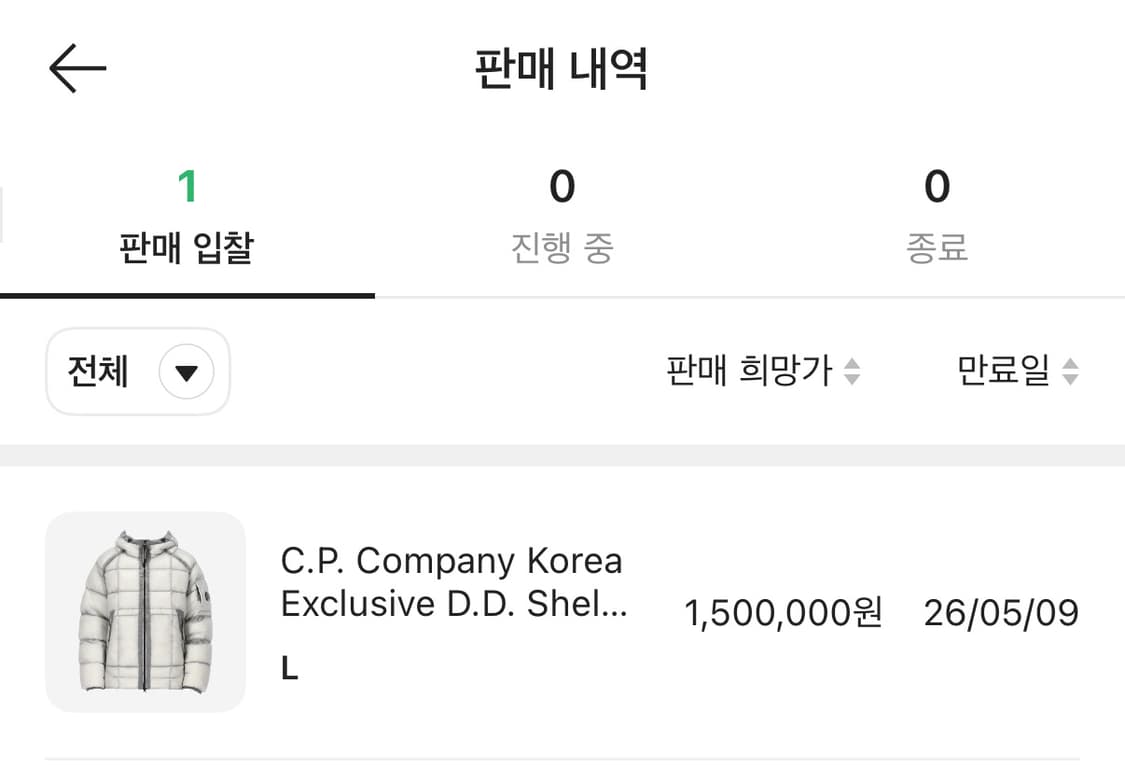Open the 전체 filter dropdown
Viewport: 1125px width, 784px height.
pyautogui.click(x=137, y=371)
